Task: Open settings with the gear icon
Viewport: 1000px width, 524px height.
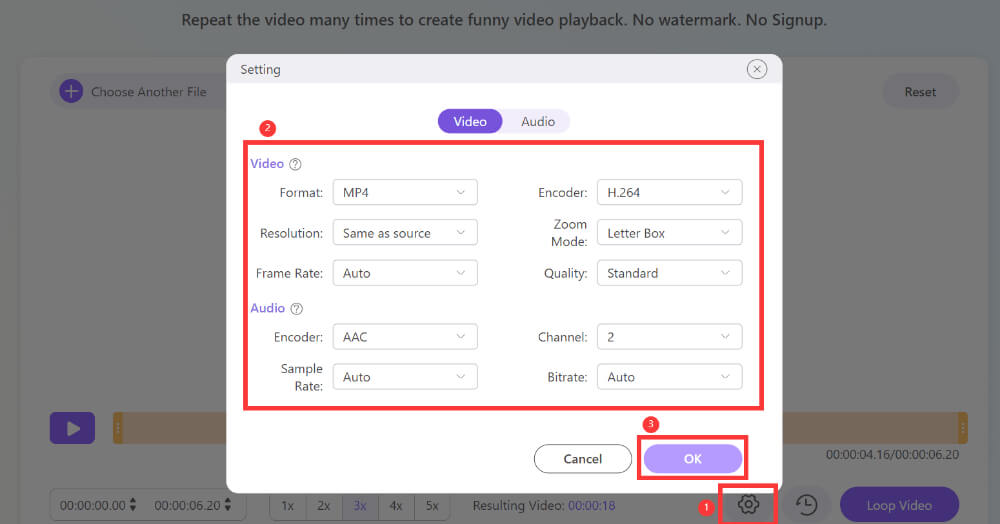Action: (748, 505)
